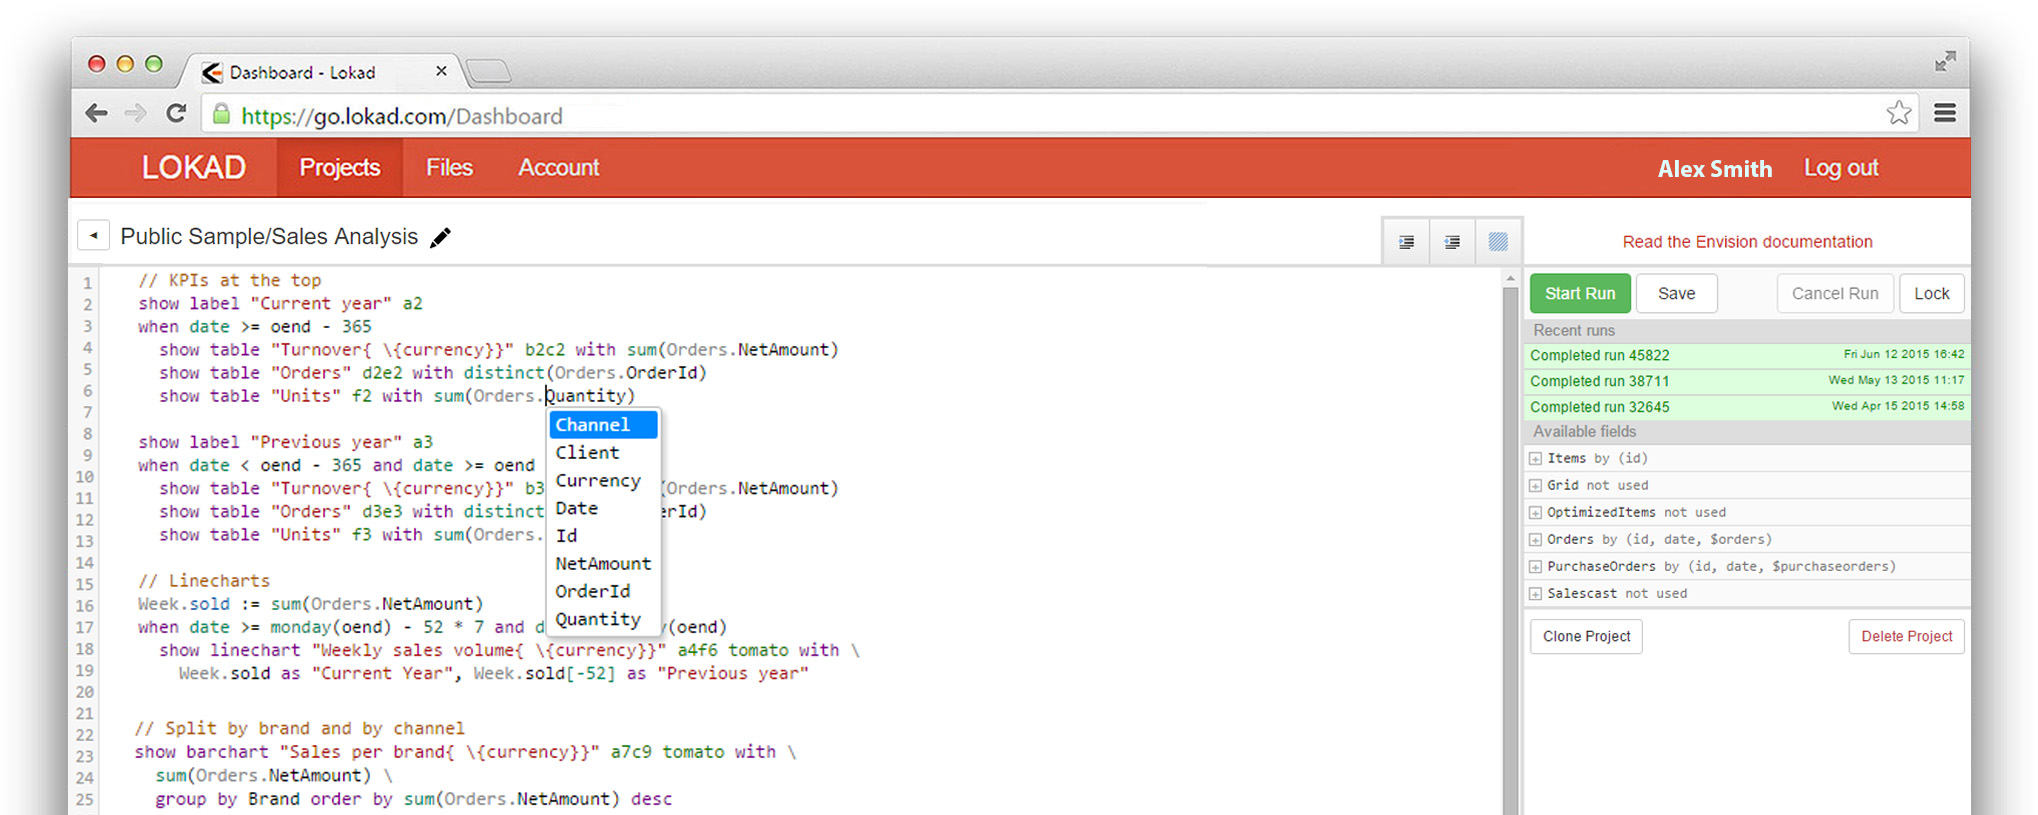Screen dimensions: 2038x815
Task: Click Delete Project
Action: pos(1906,636)
